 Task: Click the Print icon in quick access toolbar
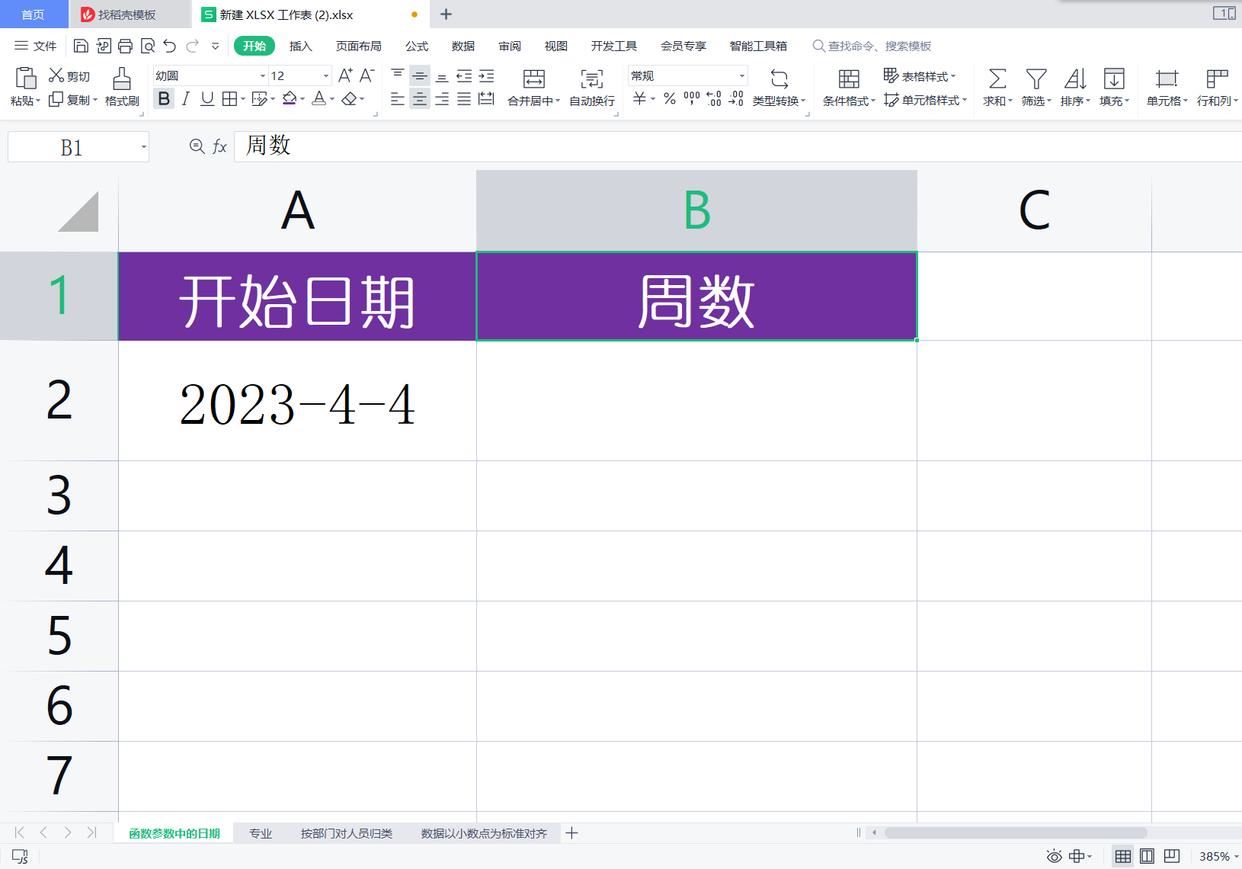point(125,46)
